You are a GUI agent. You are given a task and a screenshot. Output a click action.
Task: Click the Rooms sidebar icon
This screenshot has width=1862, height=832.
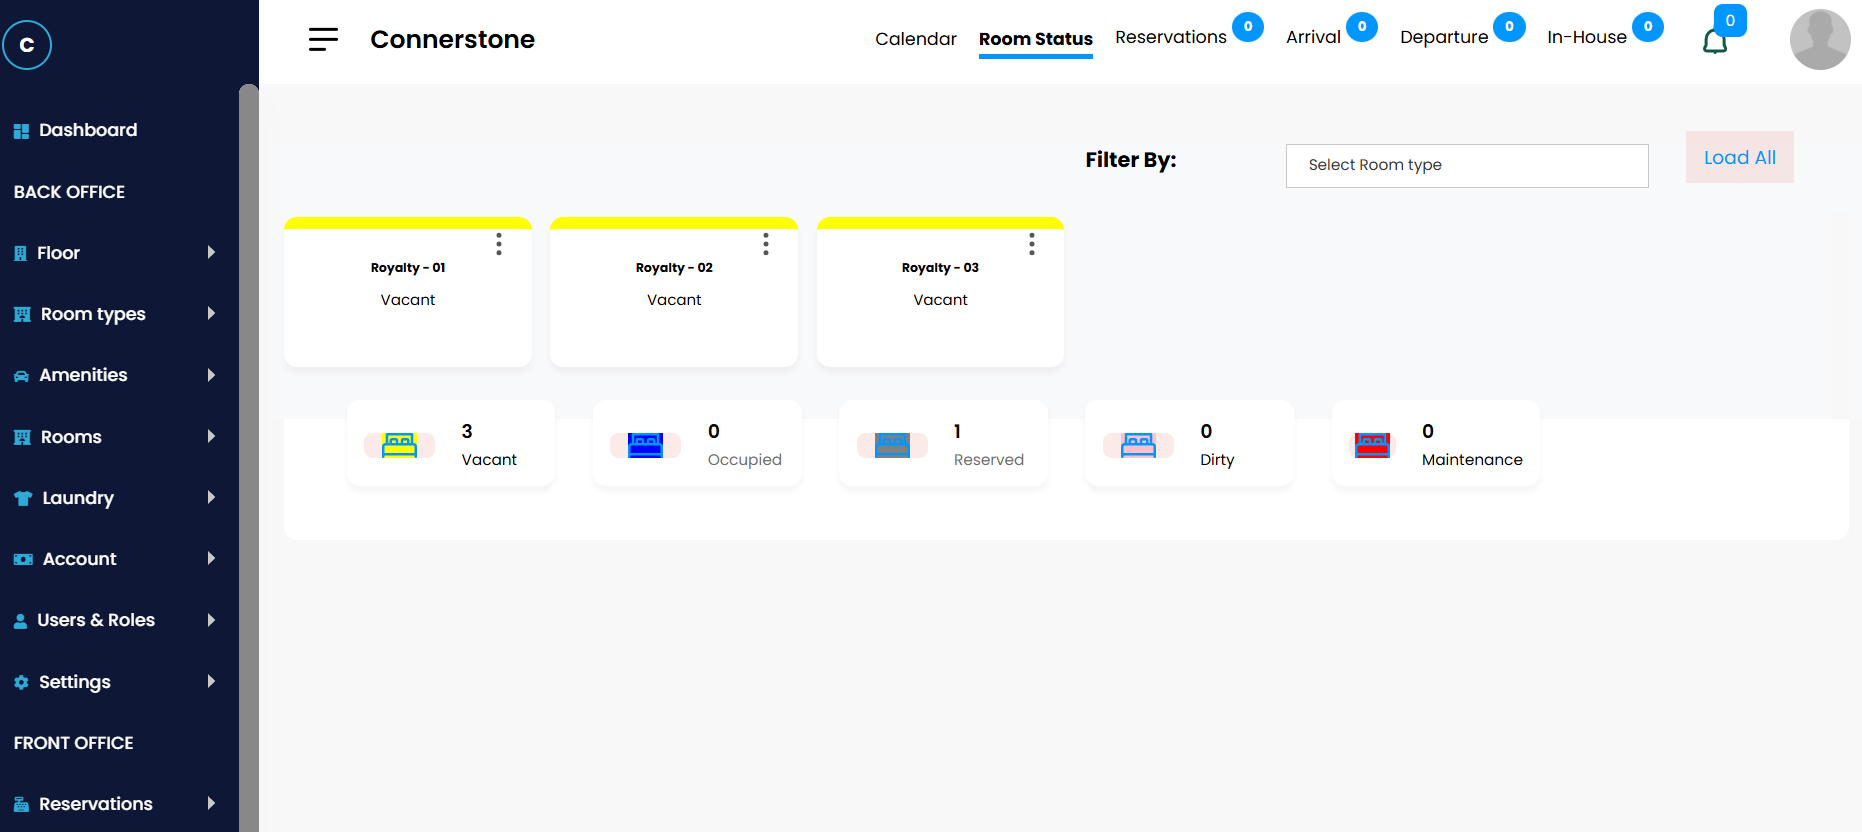point(22,437)
